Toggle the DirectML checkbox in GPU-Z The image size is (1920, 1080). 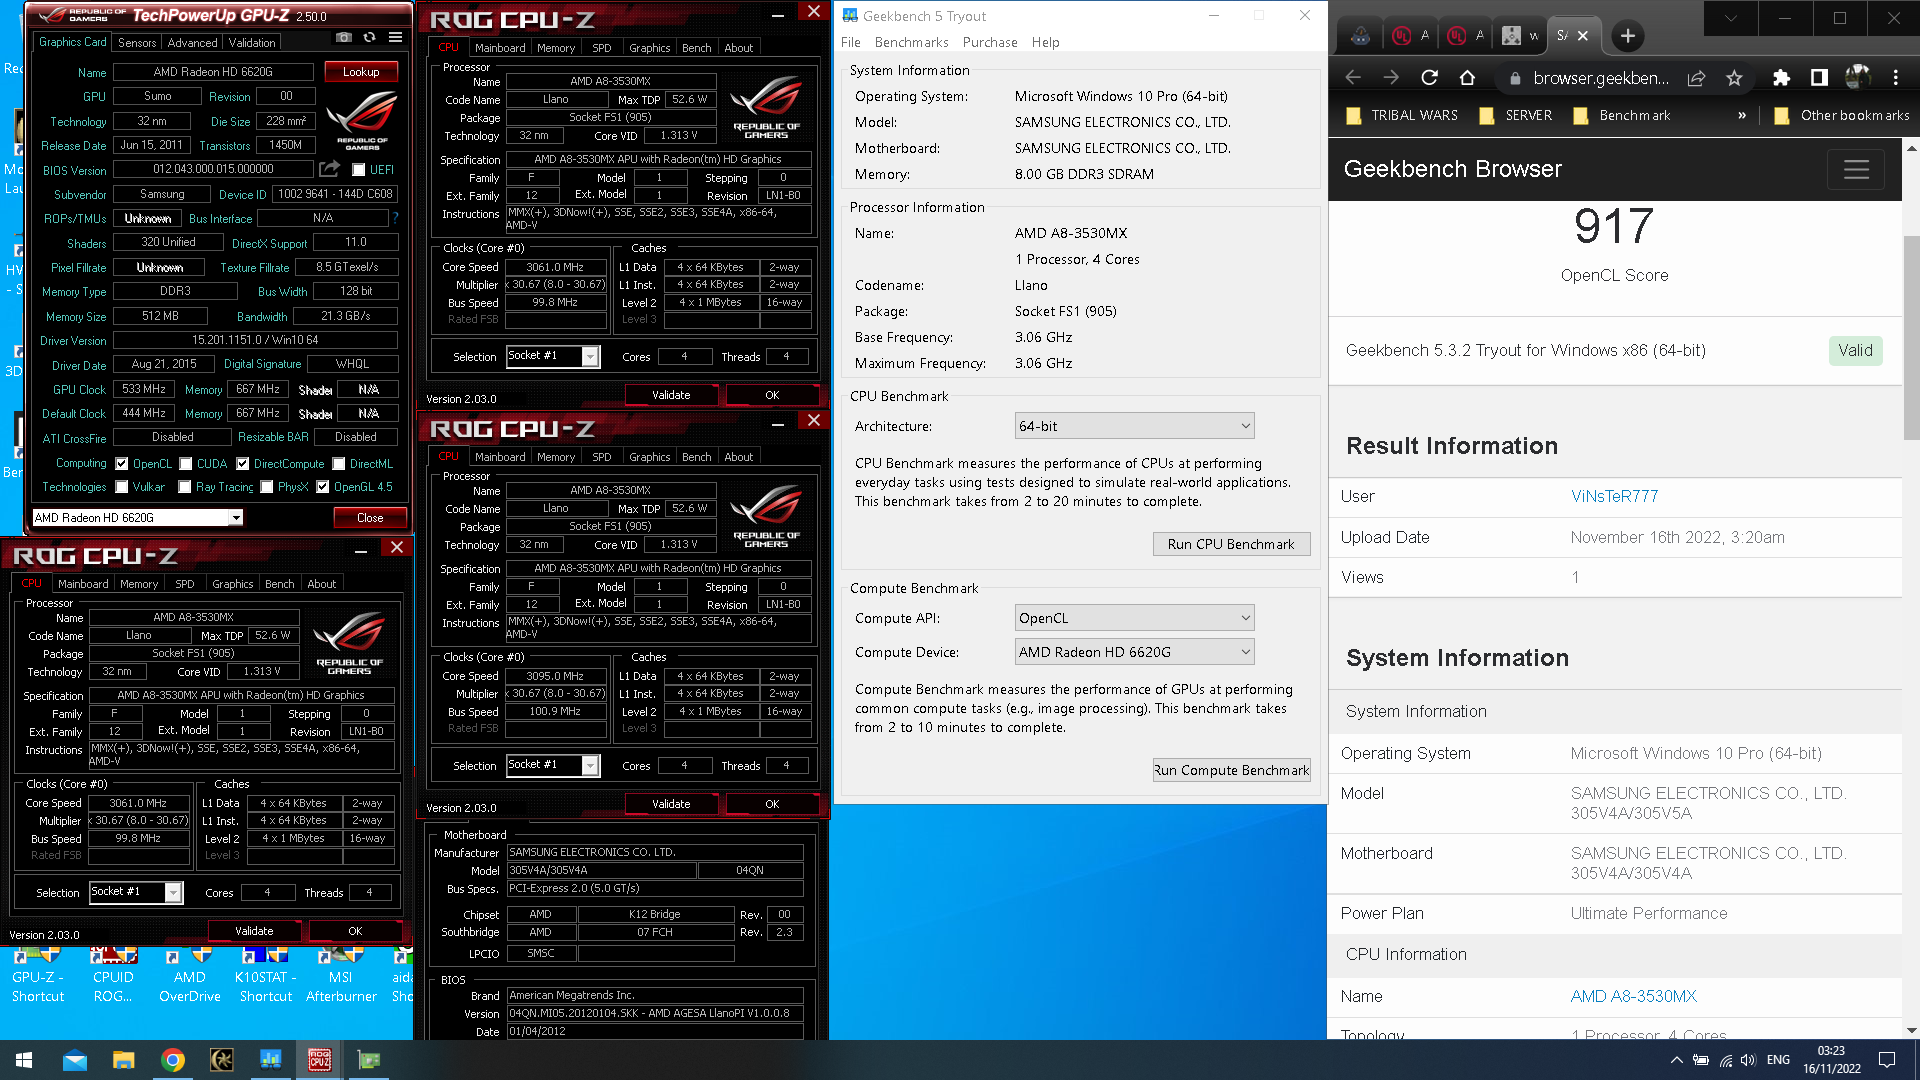tap(339, 464)
